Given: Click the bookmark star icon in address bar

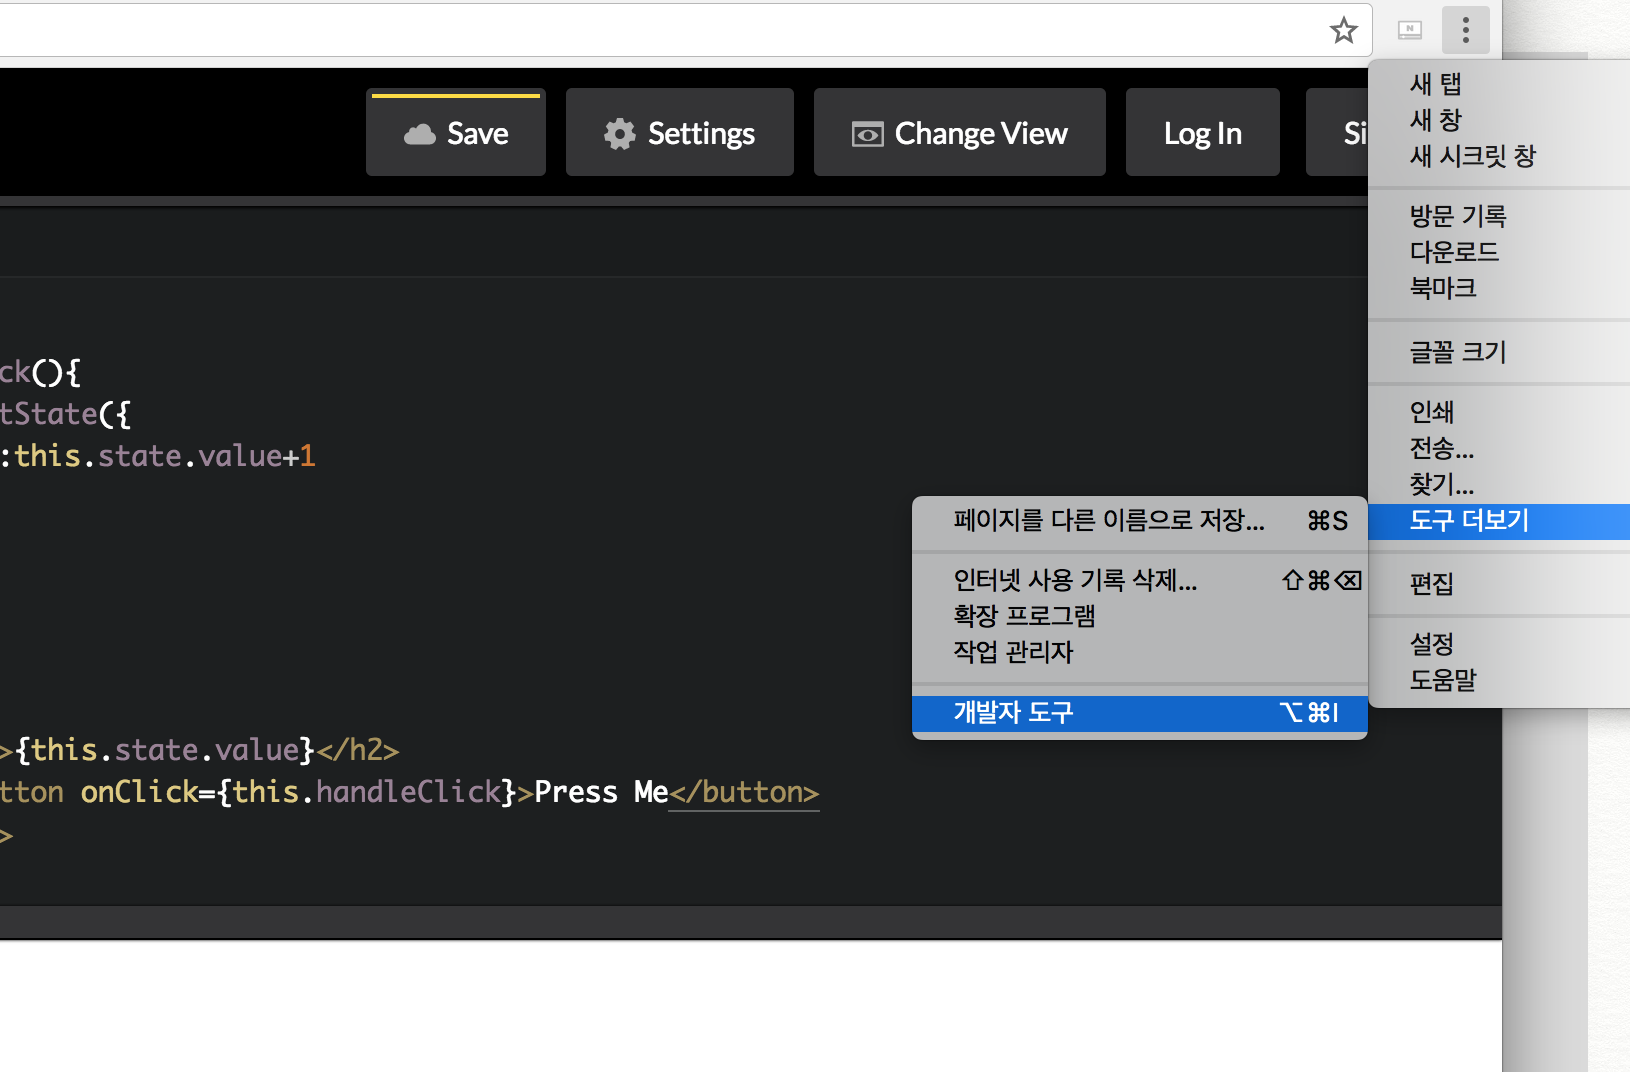Looking at the screenshot, I should point(1343,31).
